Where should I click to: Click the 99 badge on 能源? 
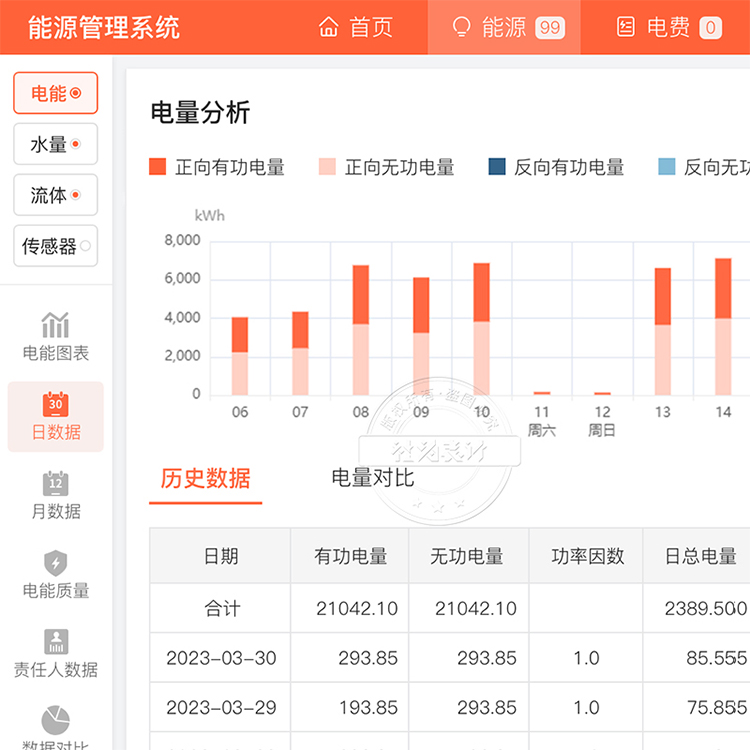click(550, 28)
